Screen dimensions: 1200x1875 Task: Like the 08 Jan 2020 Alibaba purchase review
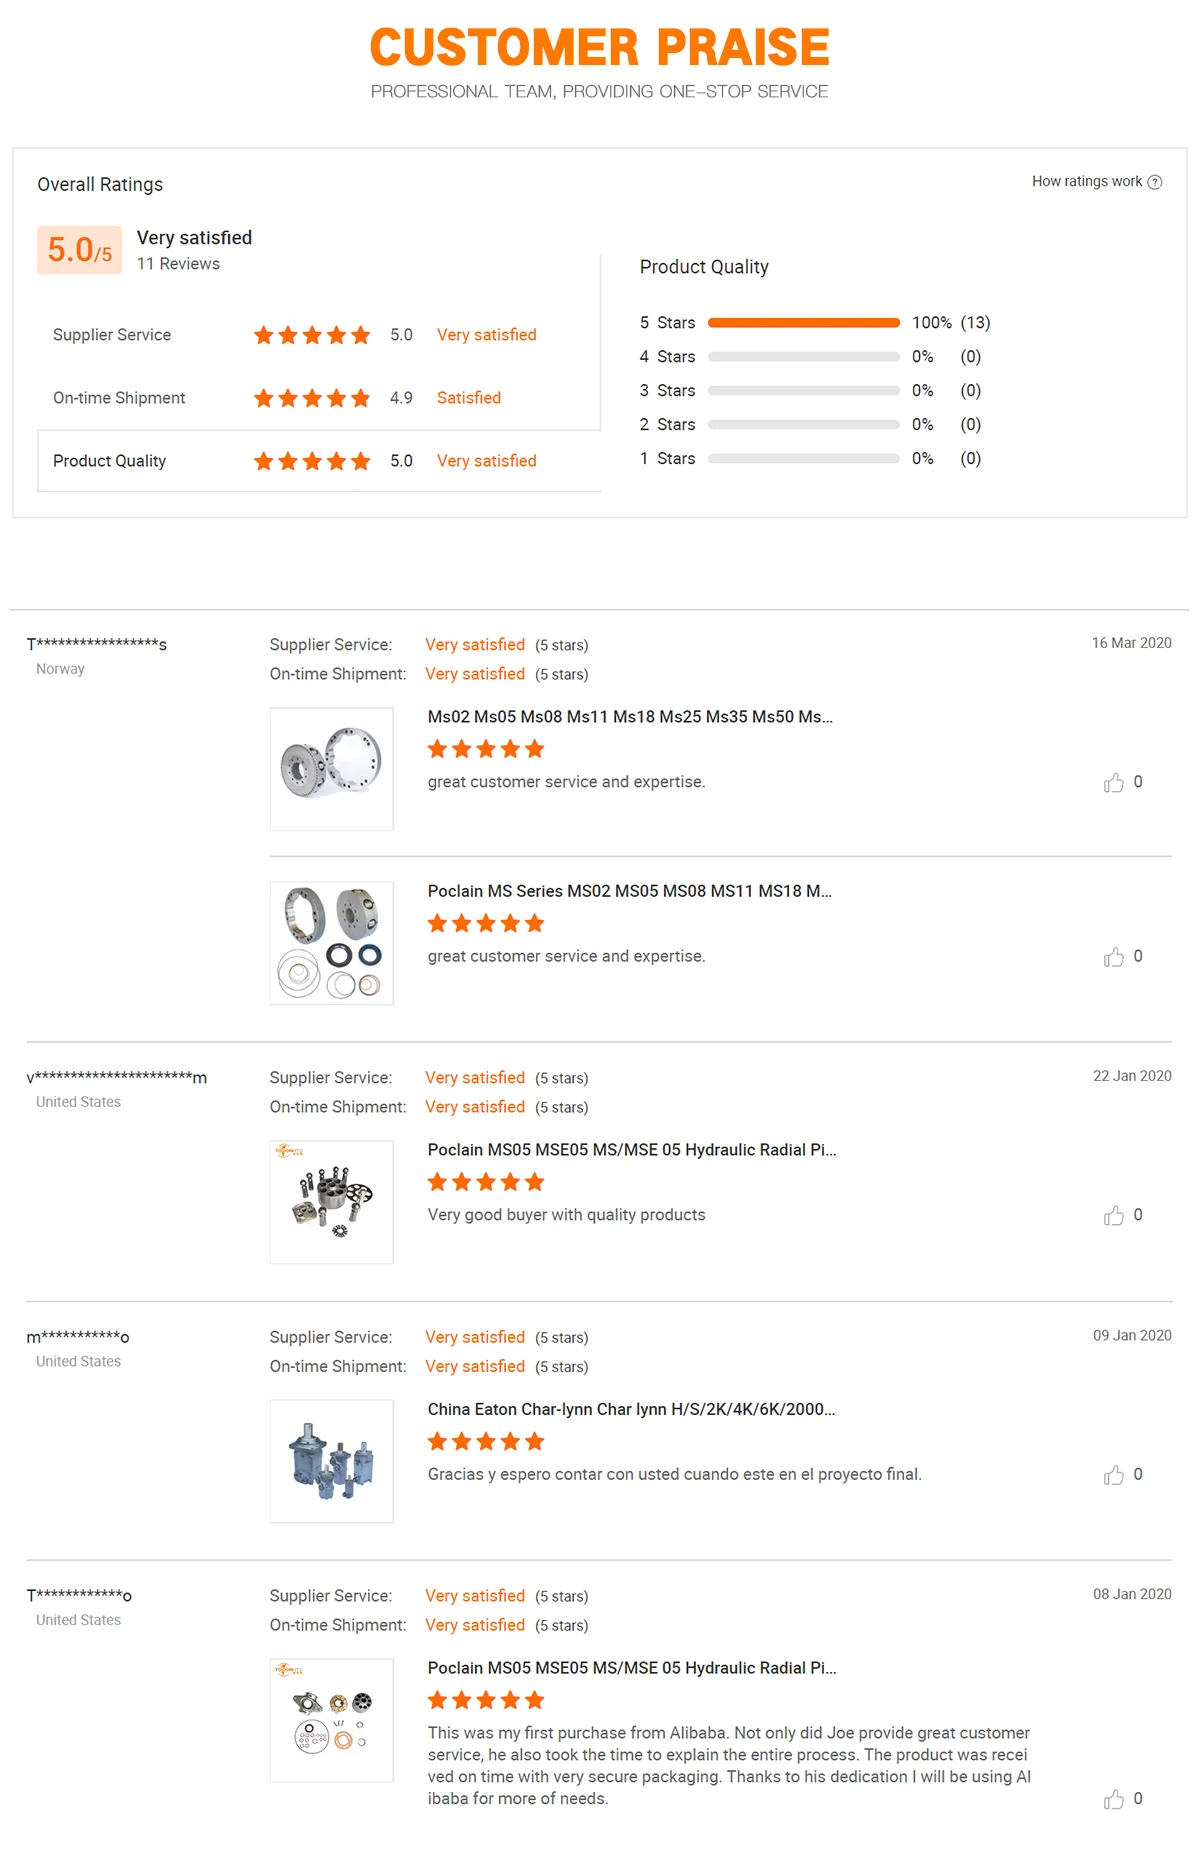[1114, 1800]
